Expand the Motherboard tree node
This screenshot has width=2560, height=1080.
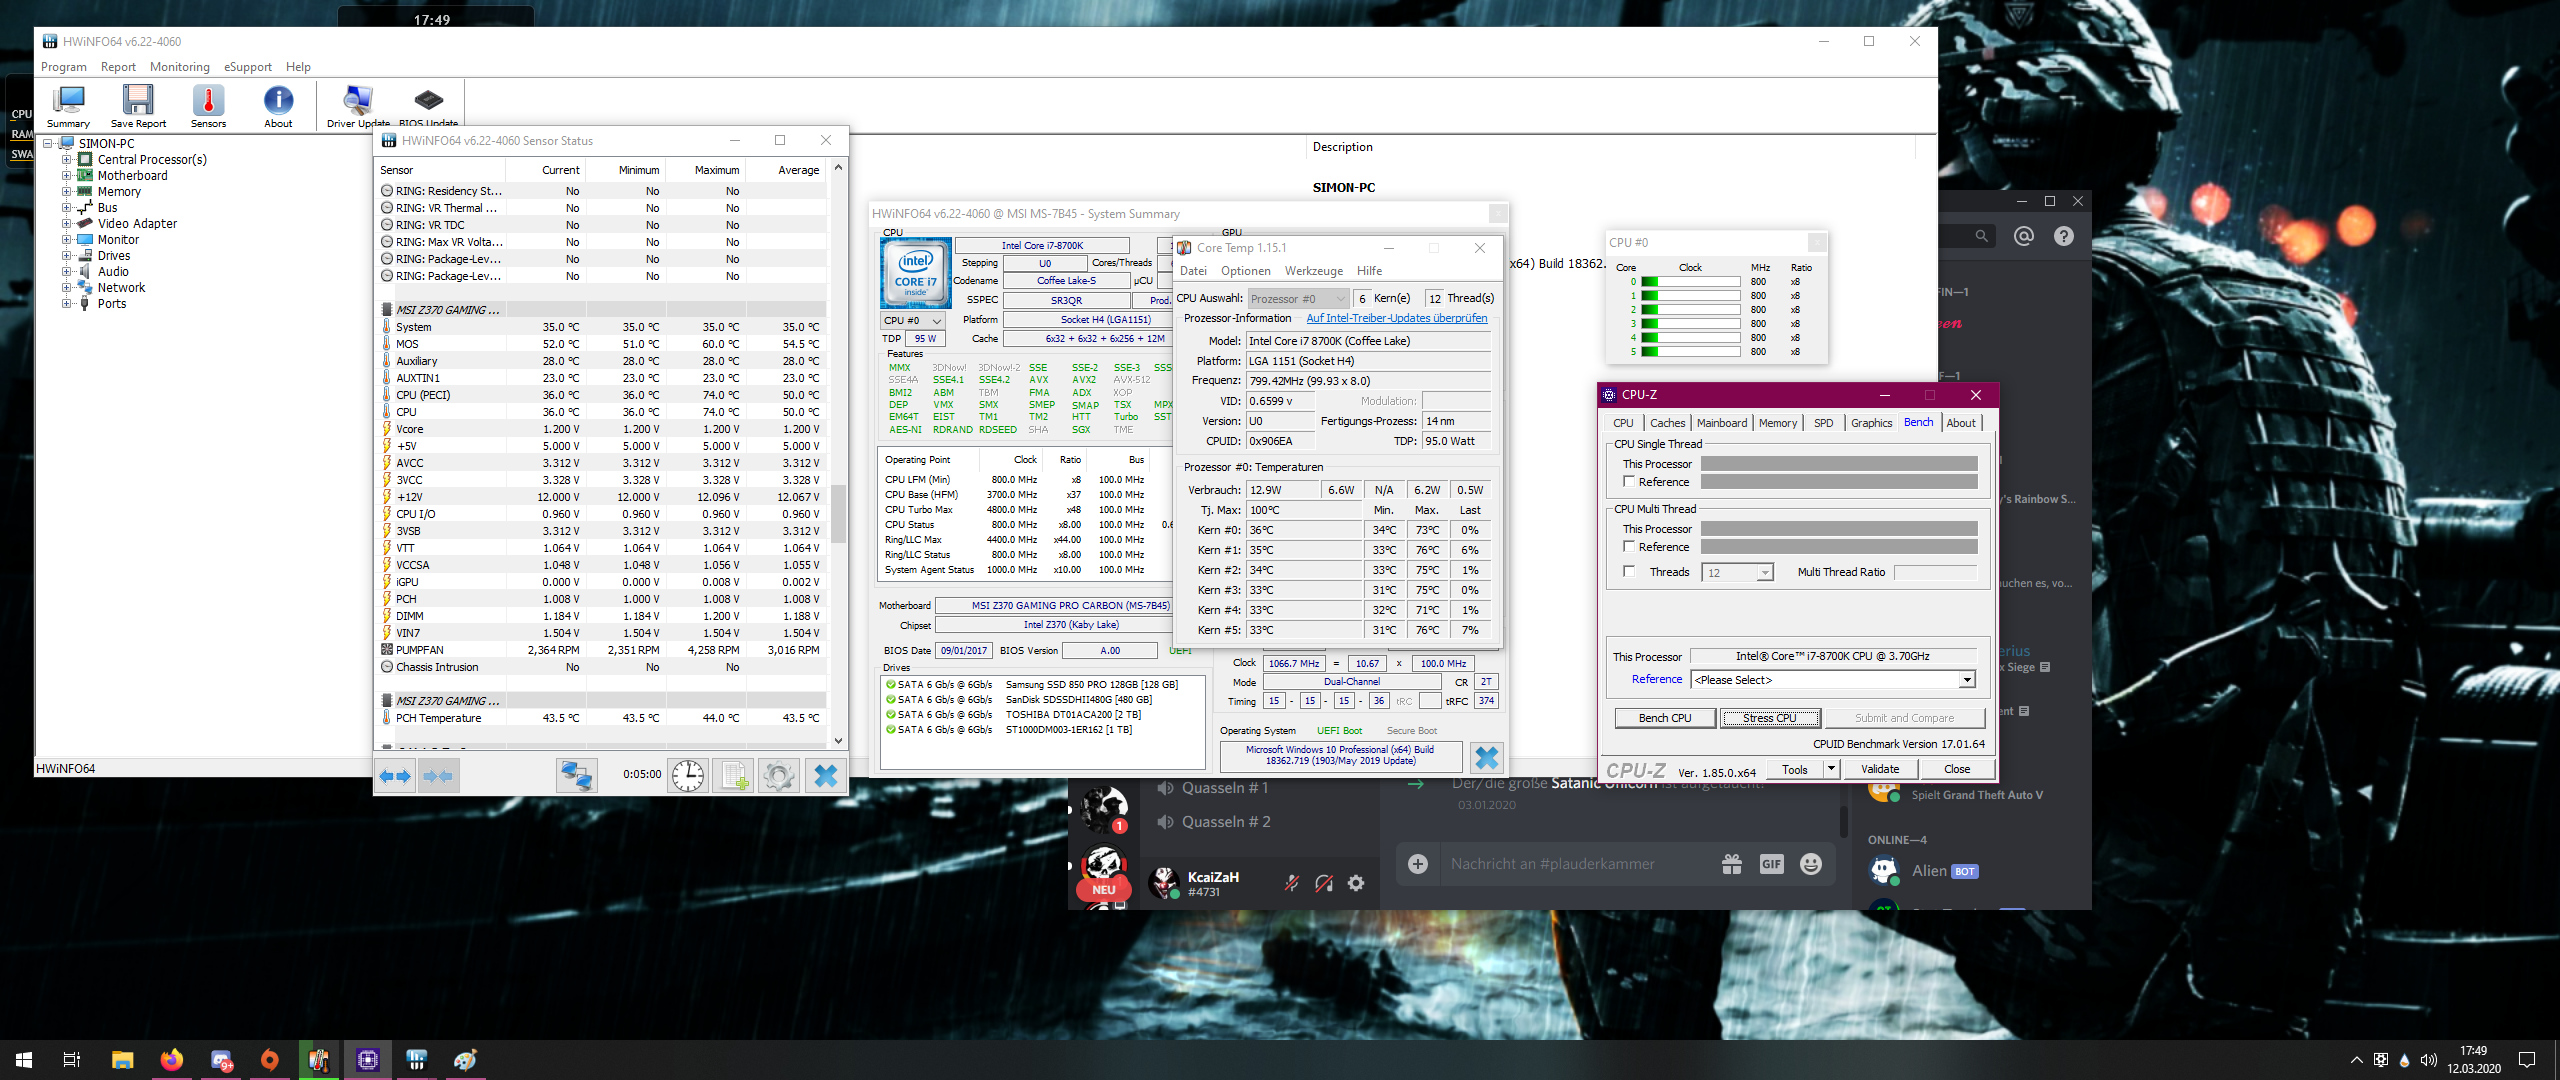(x=67, y=176)
